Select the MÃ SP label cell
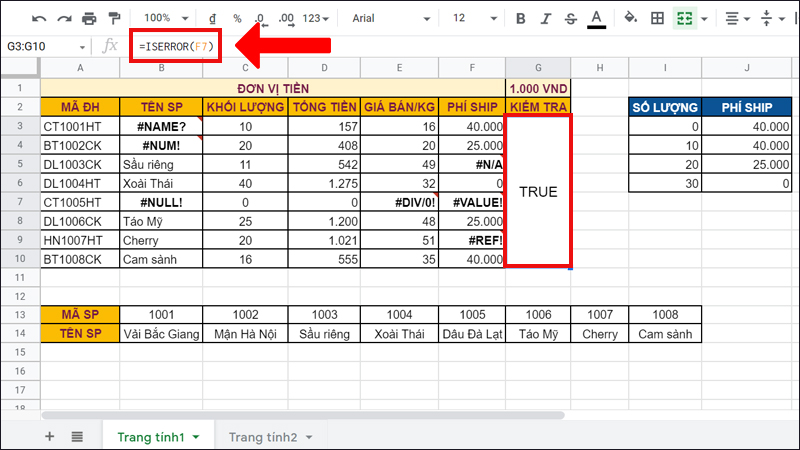This screenshot has width=800, height=450. click(80, 315)
